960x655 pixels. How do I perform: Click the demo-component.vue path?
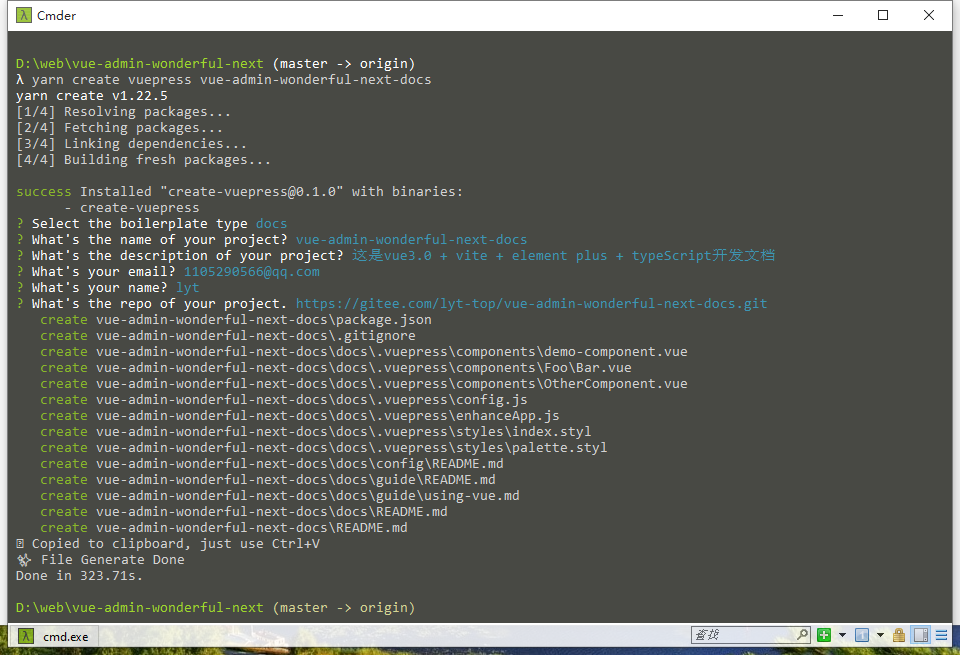click(x=392, y=352)
